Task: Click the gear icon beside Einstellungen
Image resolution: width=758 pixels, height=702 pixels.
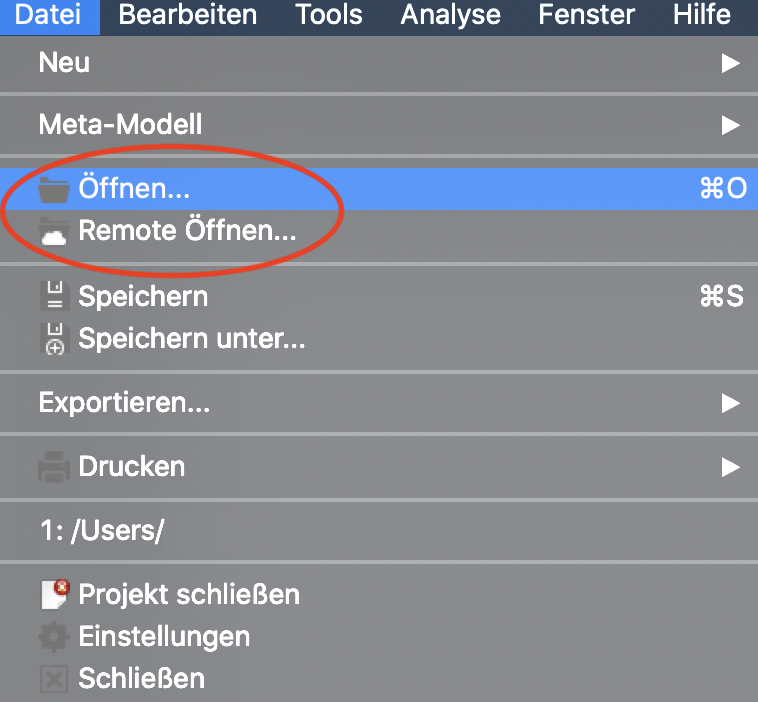Action: pyautogui.click(x=54, y=637)
